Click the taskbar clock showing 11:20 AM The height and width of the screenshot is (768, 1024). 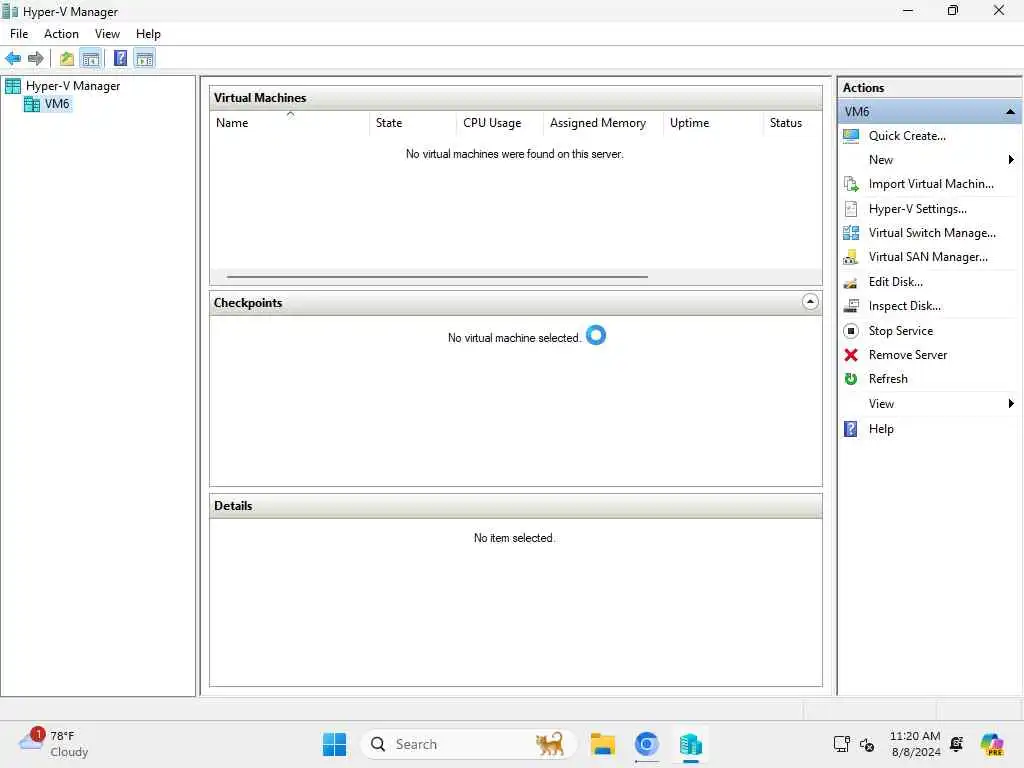(915, 744)
